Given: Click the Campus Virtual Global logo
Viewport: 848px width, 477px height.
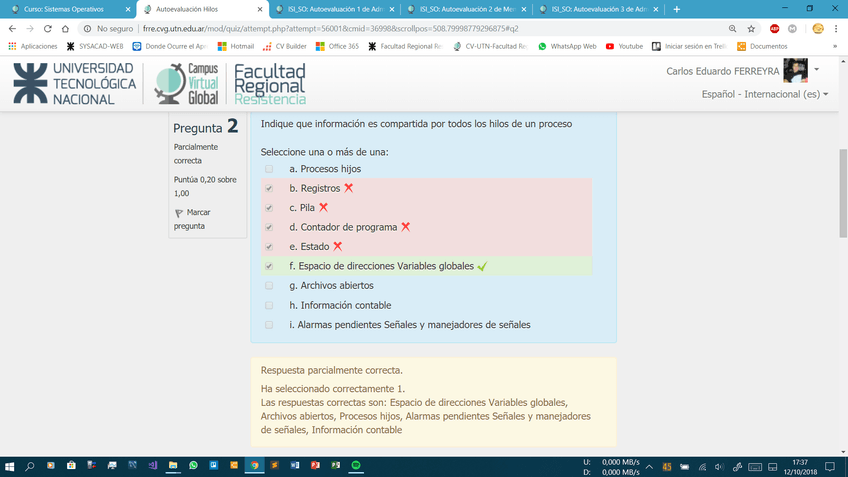Looking at the screenshot, I should coord(187,85).
